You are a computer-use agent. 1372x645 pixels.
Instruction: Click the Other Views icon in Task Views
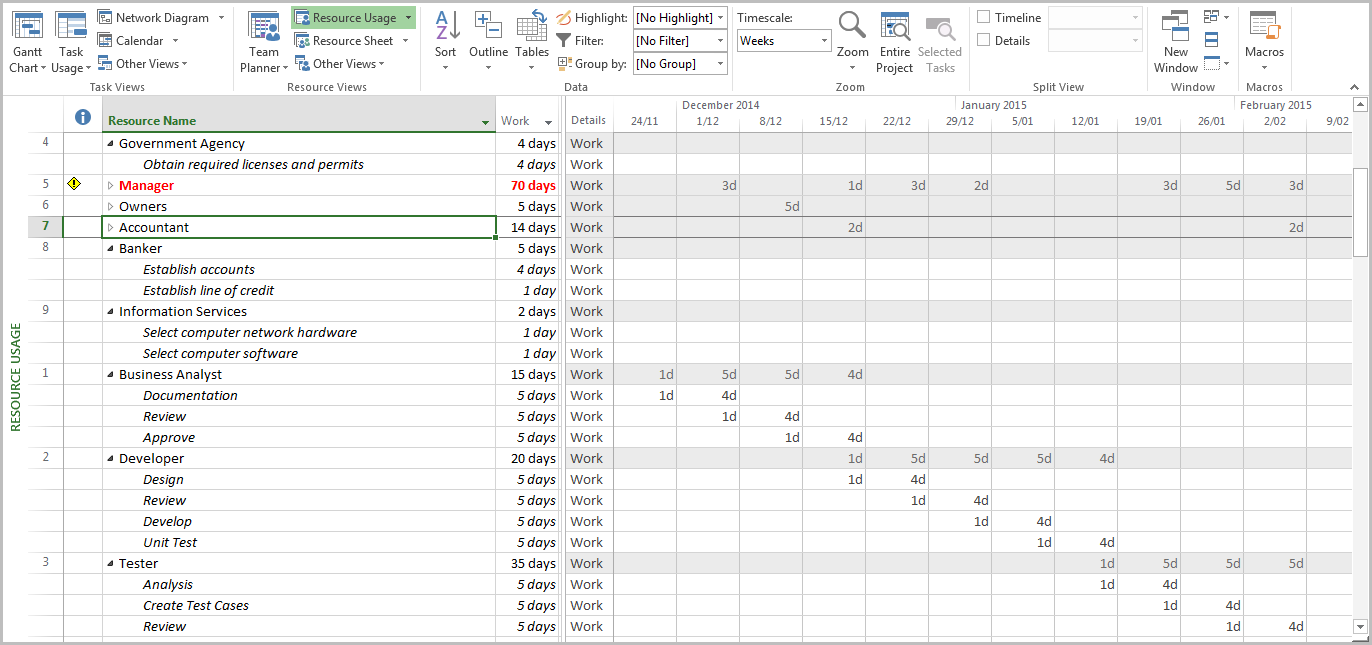pyautogui.click(x=105, y=63)
